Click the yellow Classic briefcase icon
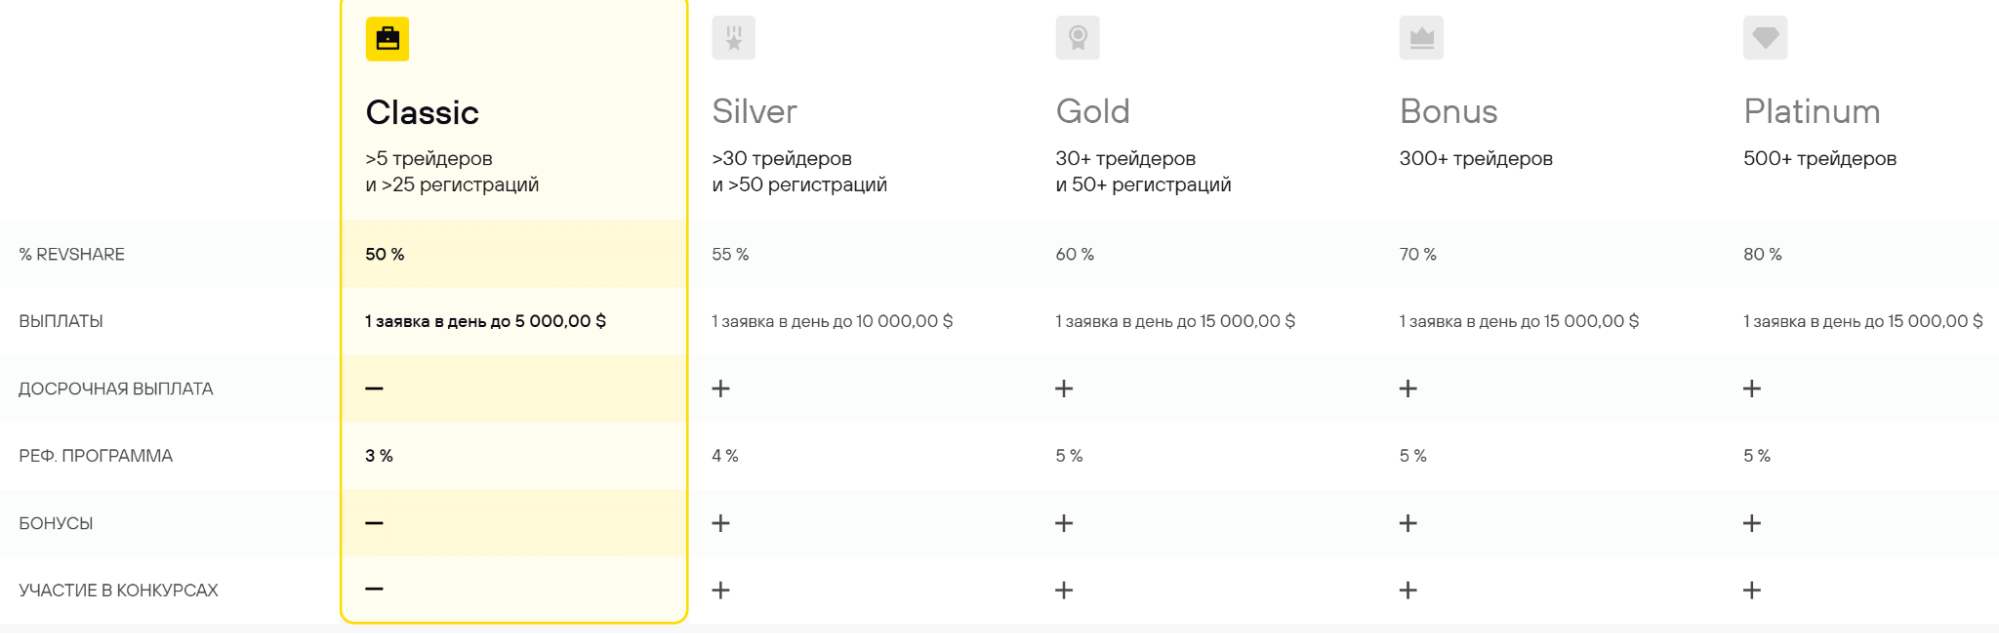Viewport: 1999px width, 634px height. coord(387,39)
